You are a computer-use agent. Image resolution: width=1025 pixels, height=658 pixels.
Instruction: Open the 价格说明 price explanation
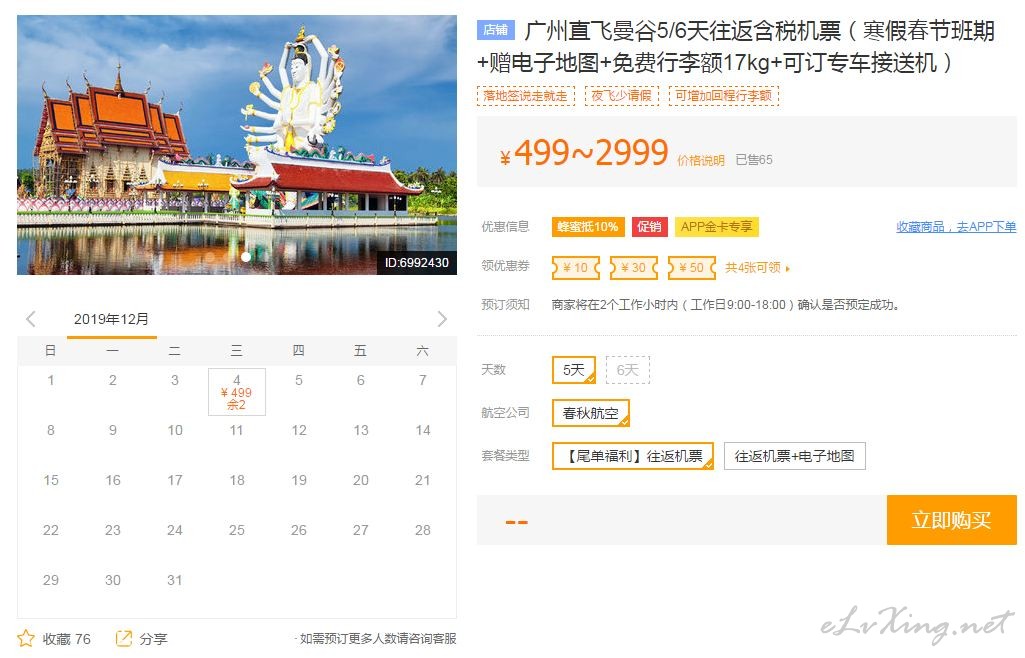coord(701,161)
